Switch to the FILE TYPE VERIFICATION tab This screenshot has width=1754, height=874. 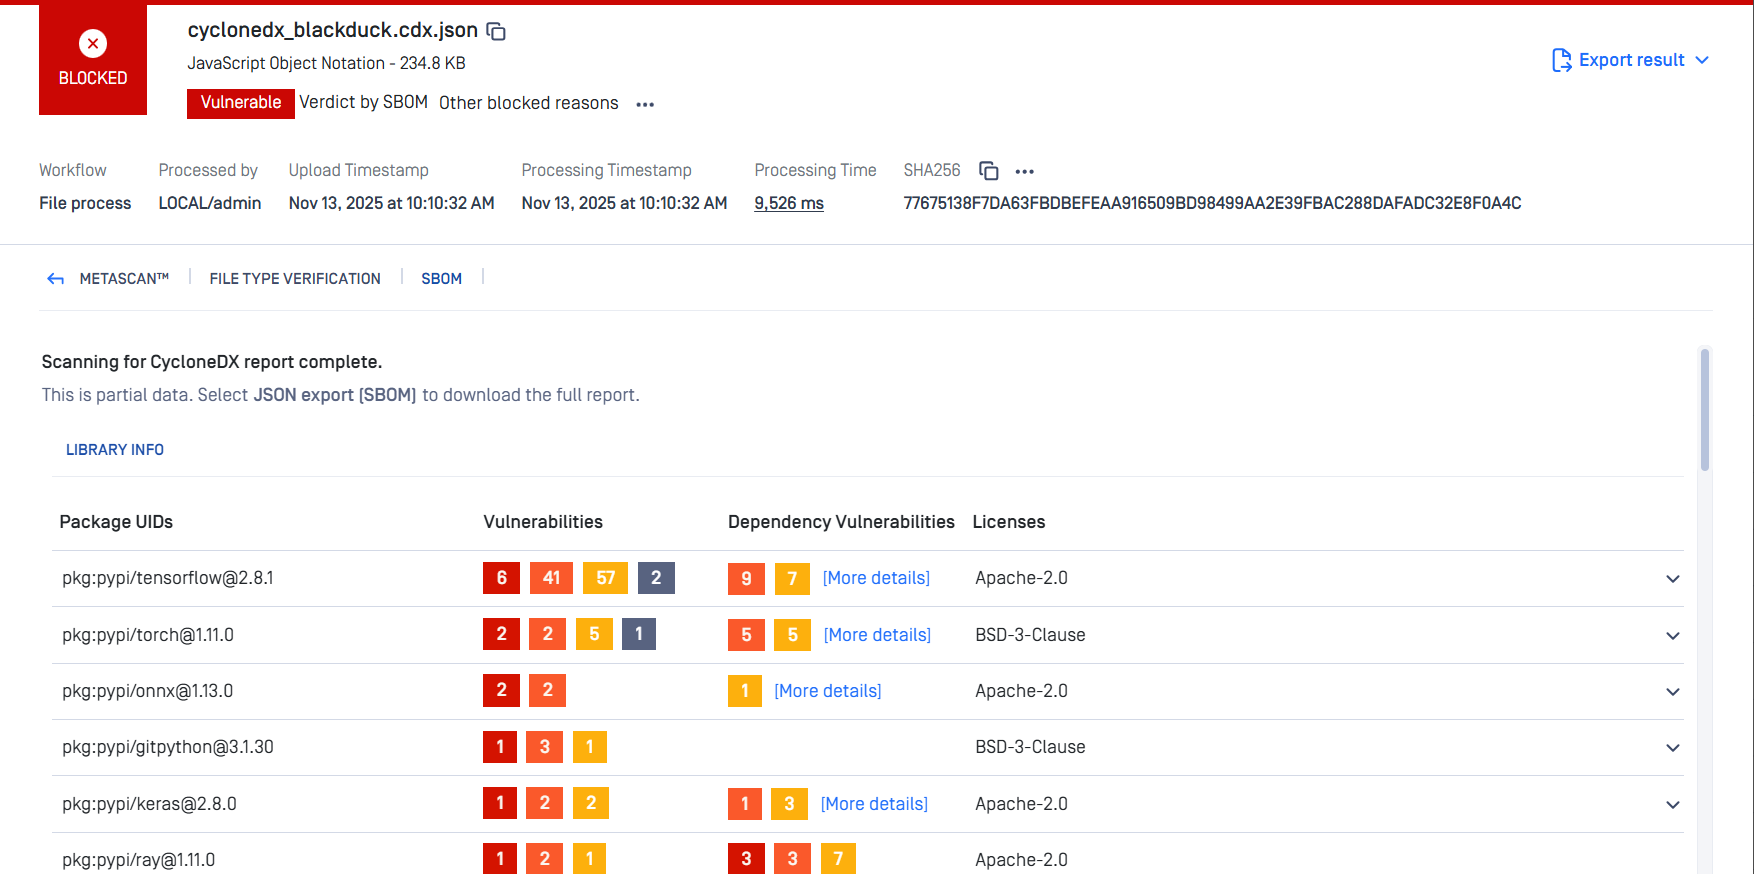(x=295, y=279)
